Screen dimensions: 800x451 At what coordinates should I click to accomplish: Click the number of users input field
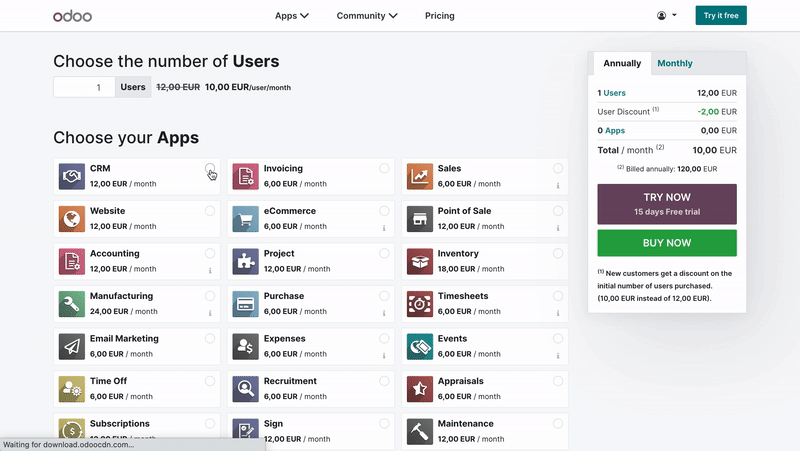(84, 87)
